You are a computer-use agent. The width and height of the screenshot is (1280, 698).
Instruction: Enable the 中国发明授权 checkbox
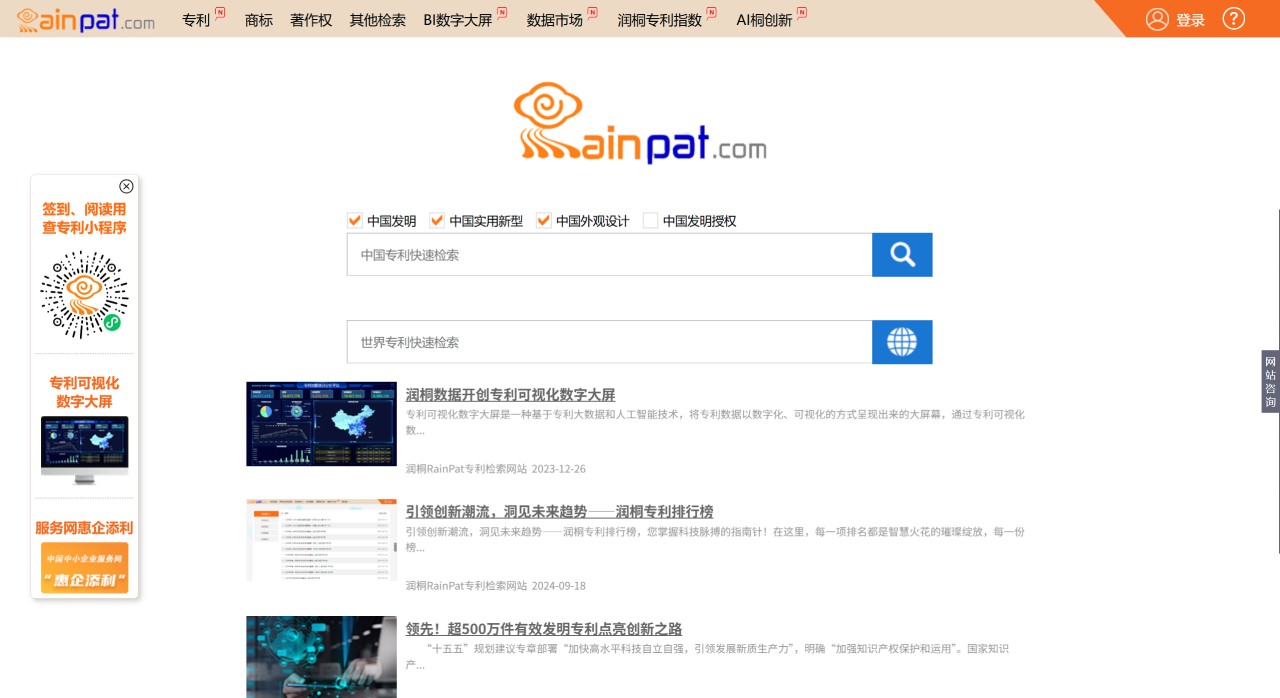click(x=650, y=220)
